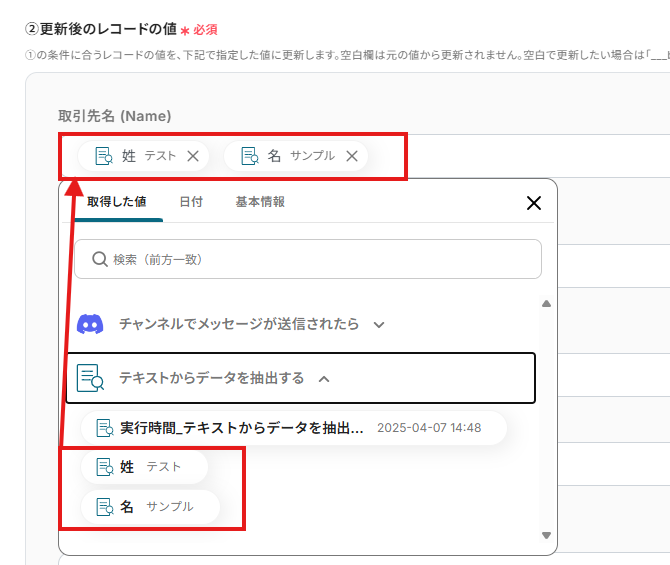Click the chevron beside チャンネルでメッセージが送信されたら

point(379,325)
